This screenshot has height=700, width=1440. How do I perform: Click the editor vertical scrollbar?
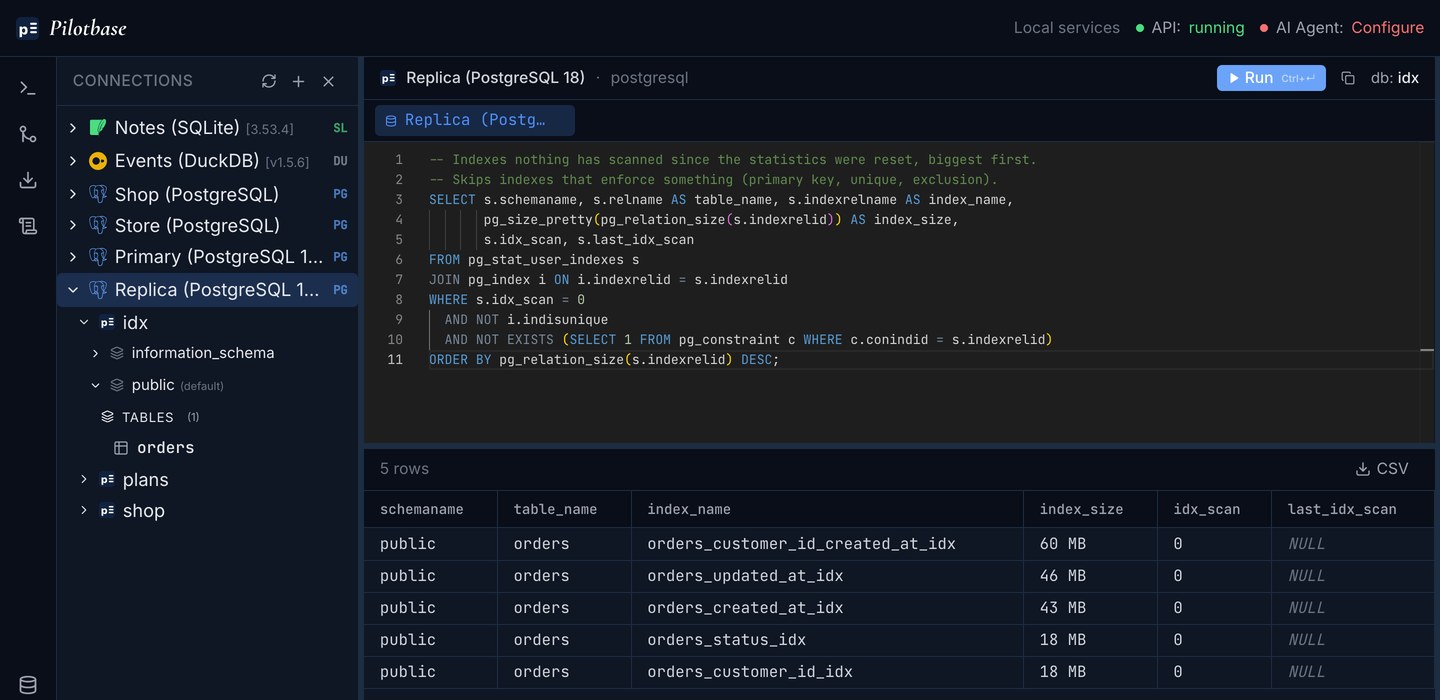(1426, 292)
